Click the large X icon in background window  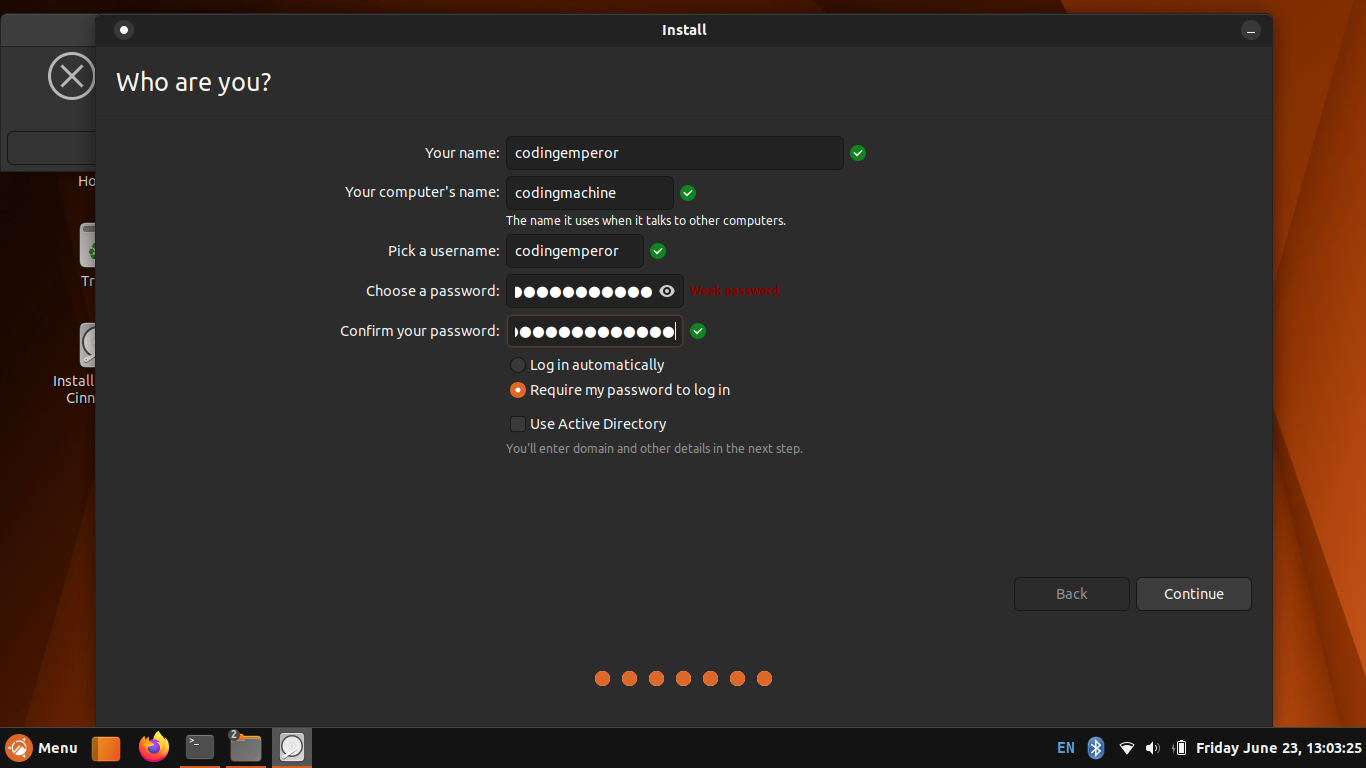pyautogui.click(x=72, y=76)
